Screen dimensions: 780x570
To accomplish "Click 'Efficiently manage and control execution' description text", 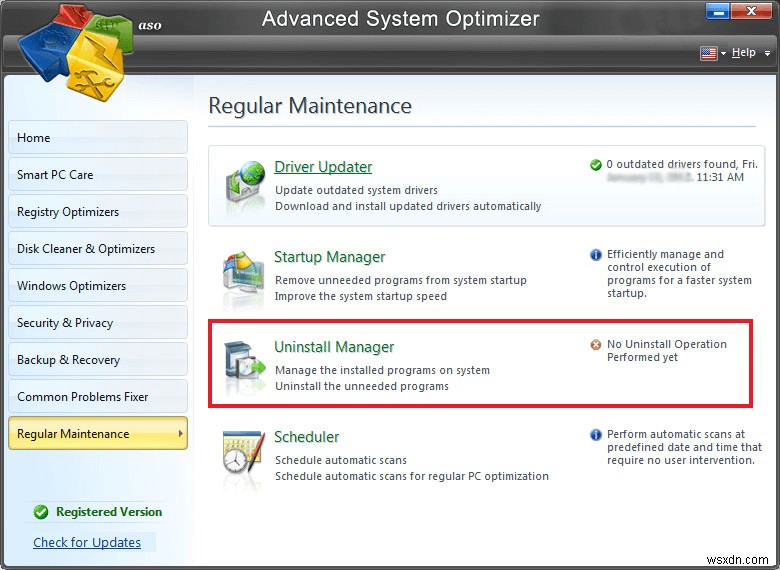I will pos(679,274).
